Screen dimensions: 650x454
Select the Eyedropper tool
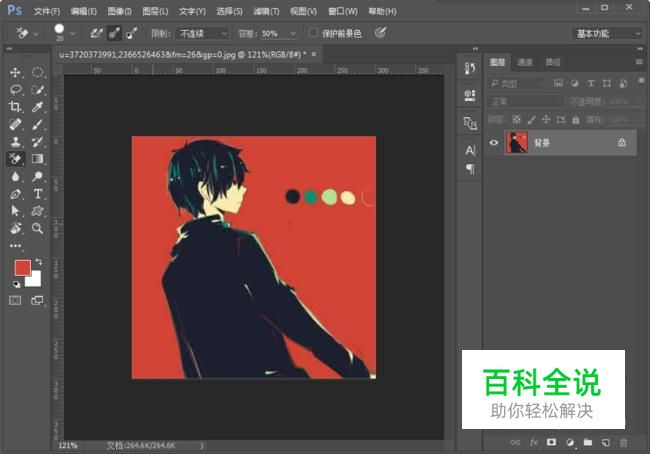click(37, 107)
